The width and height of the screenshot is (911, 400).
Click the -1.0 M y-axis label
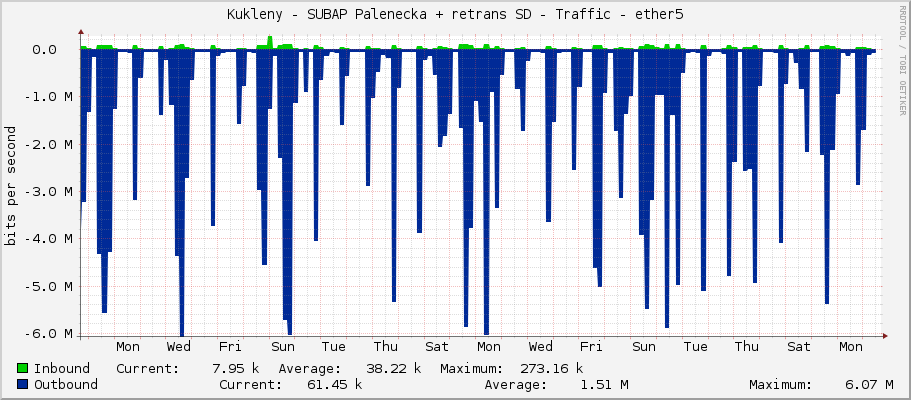[49, 97]
